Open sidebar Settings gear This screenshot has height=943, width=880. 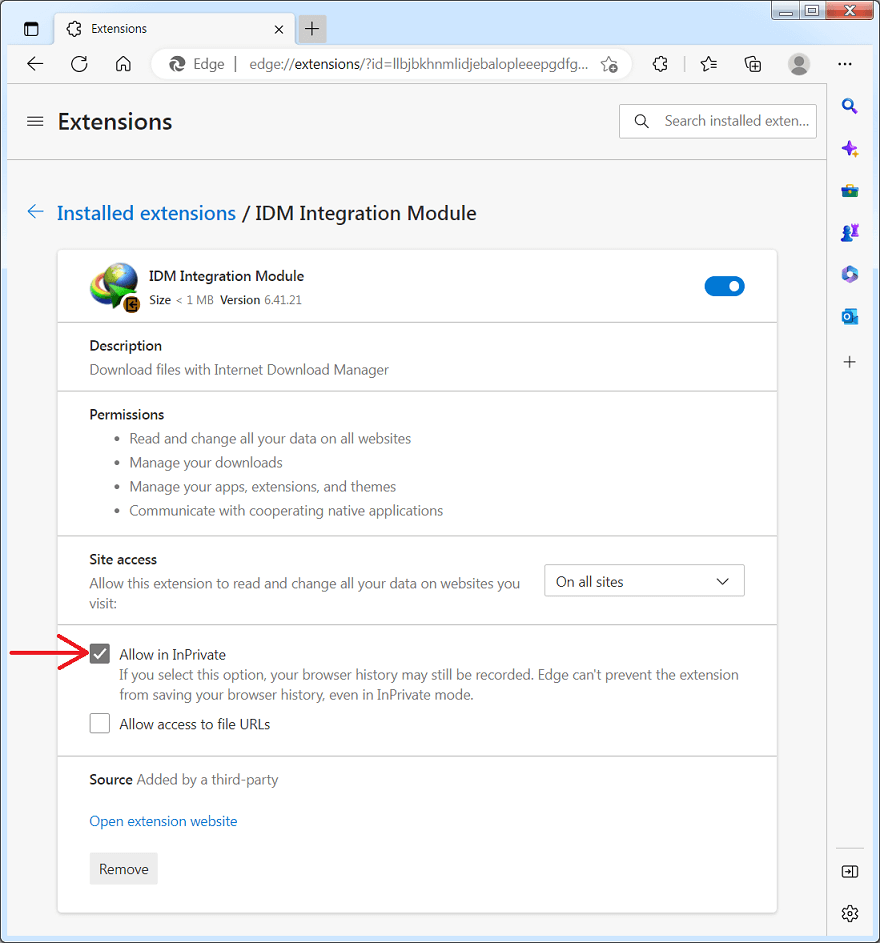tap(849, 913)
